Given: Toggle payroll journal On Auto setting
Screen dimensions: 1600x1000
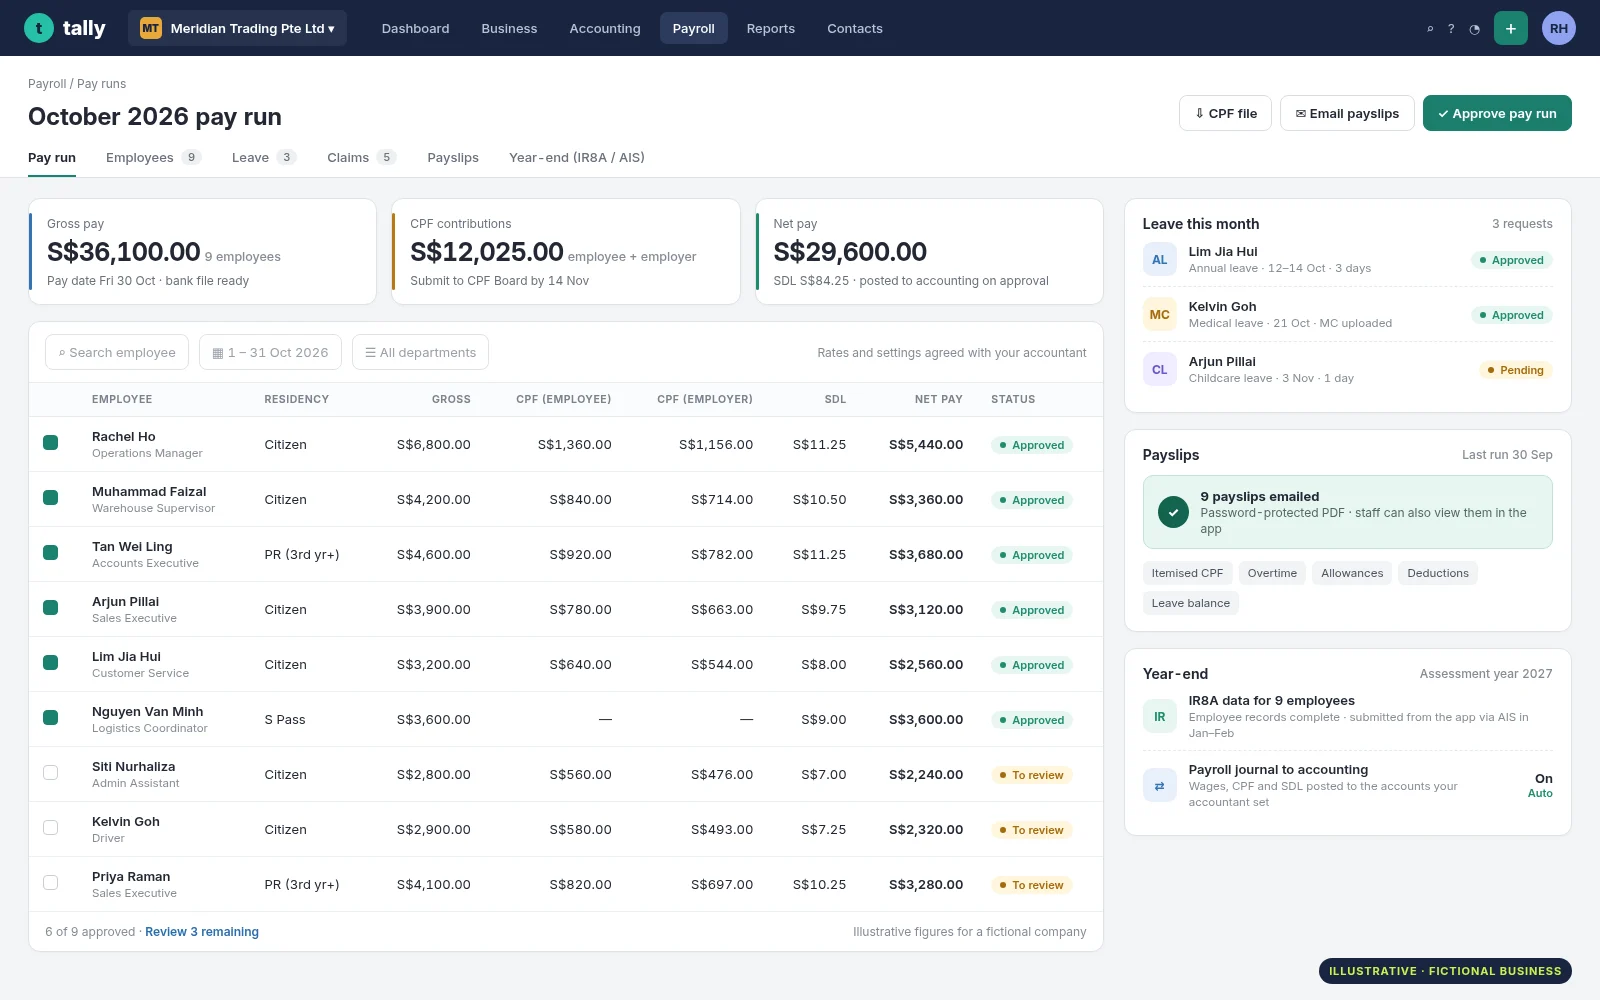Looking at the screenshot, I should [x=1540, y=785].
